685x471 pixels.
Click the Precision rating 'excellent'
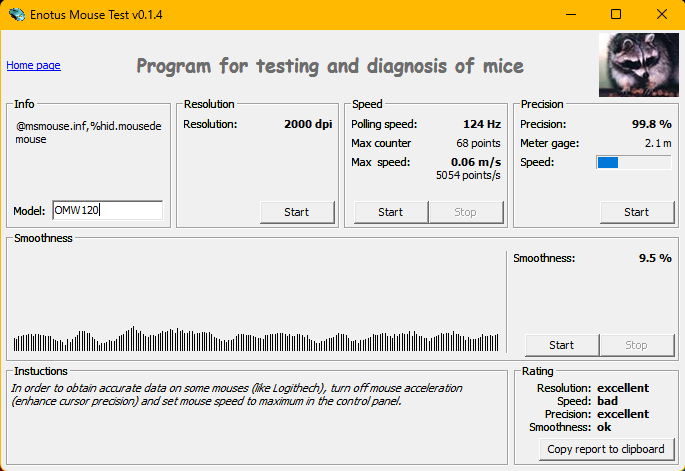point(623,414)
